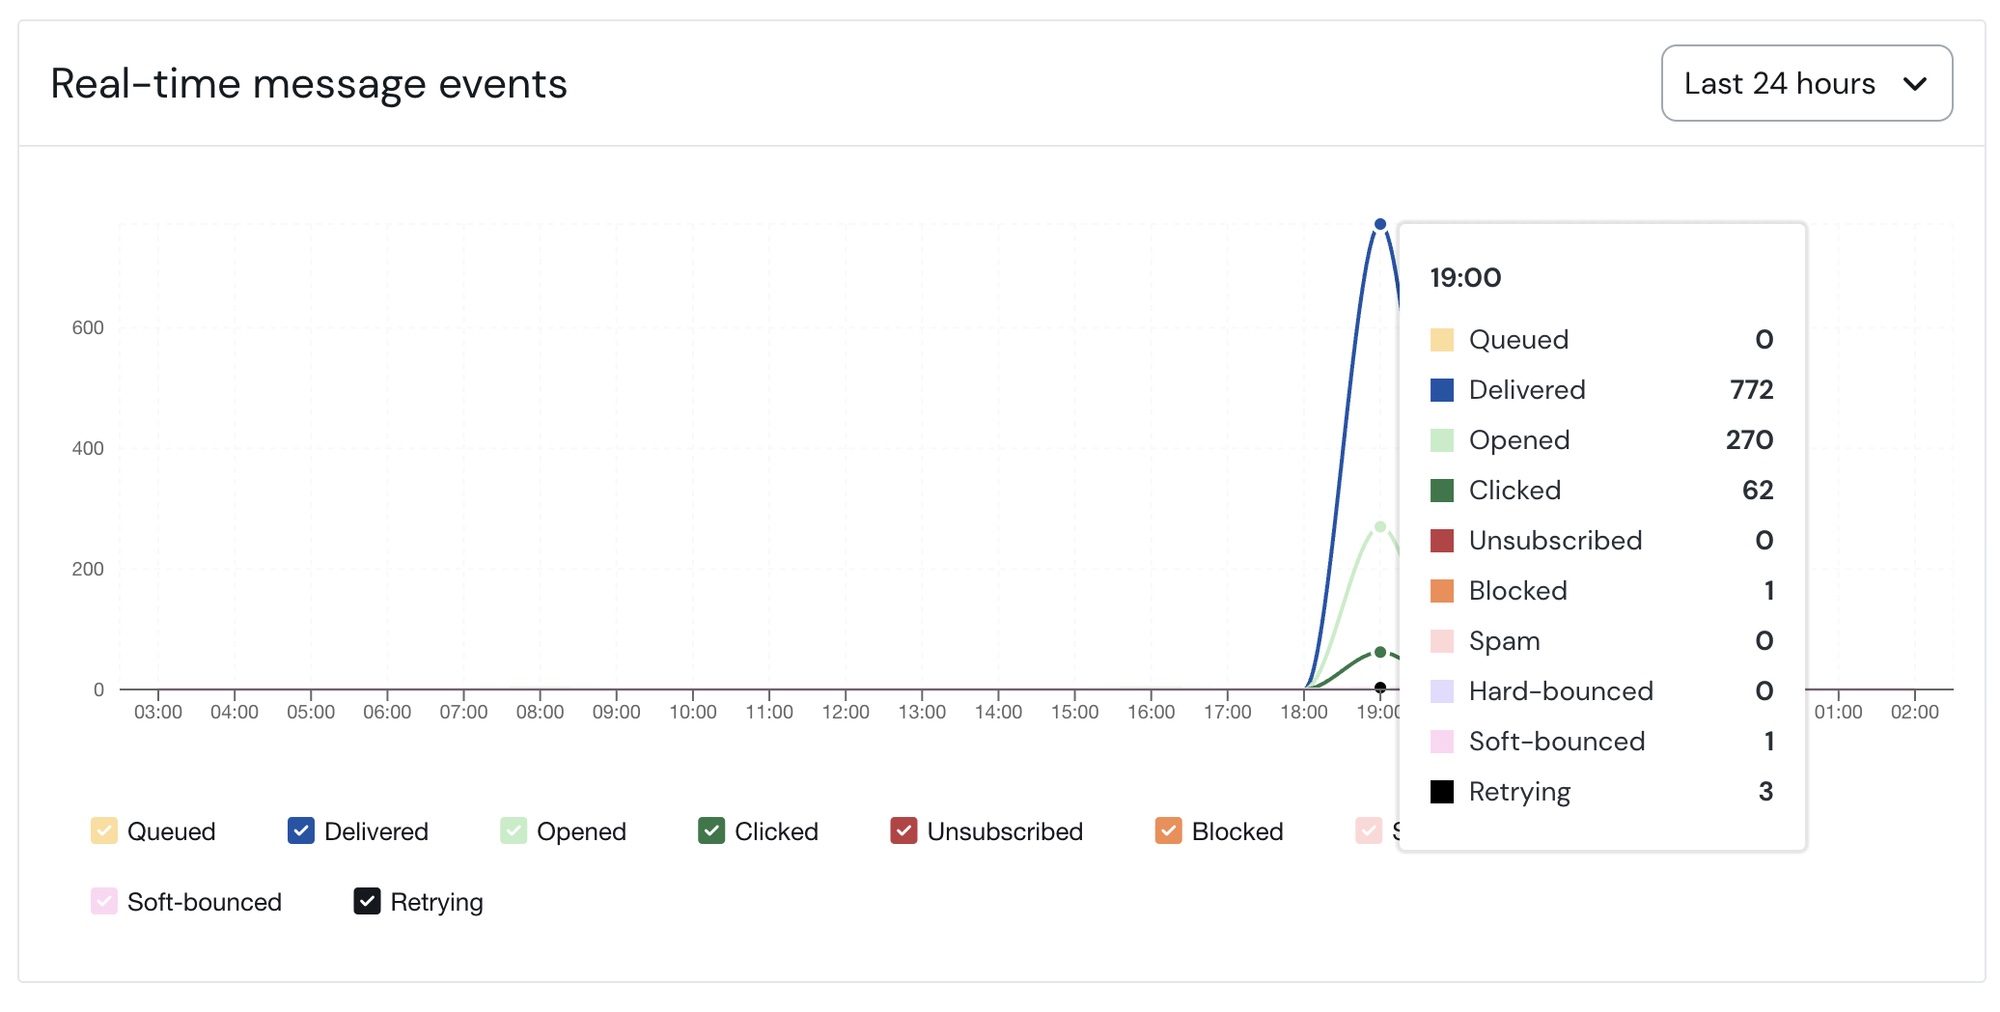
Task: Click the Delivered peak data point
Action: coord(1380,224)
